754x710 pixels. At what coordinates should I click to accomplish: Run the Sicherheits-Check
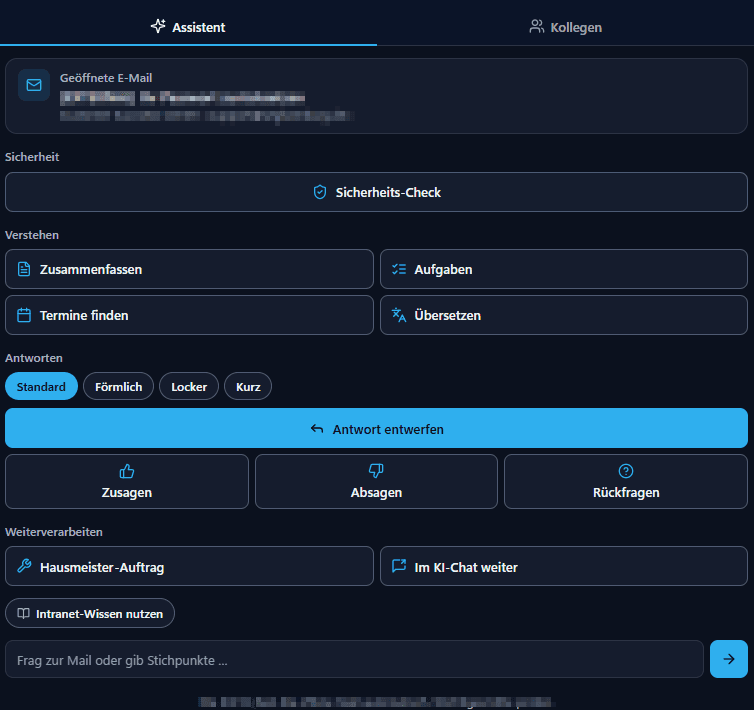(377, 192)
